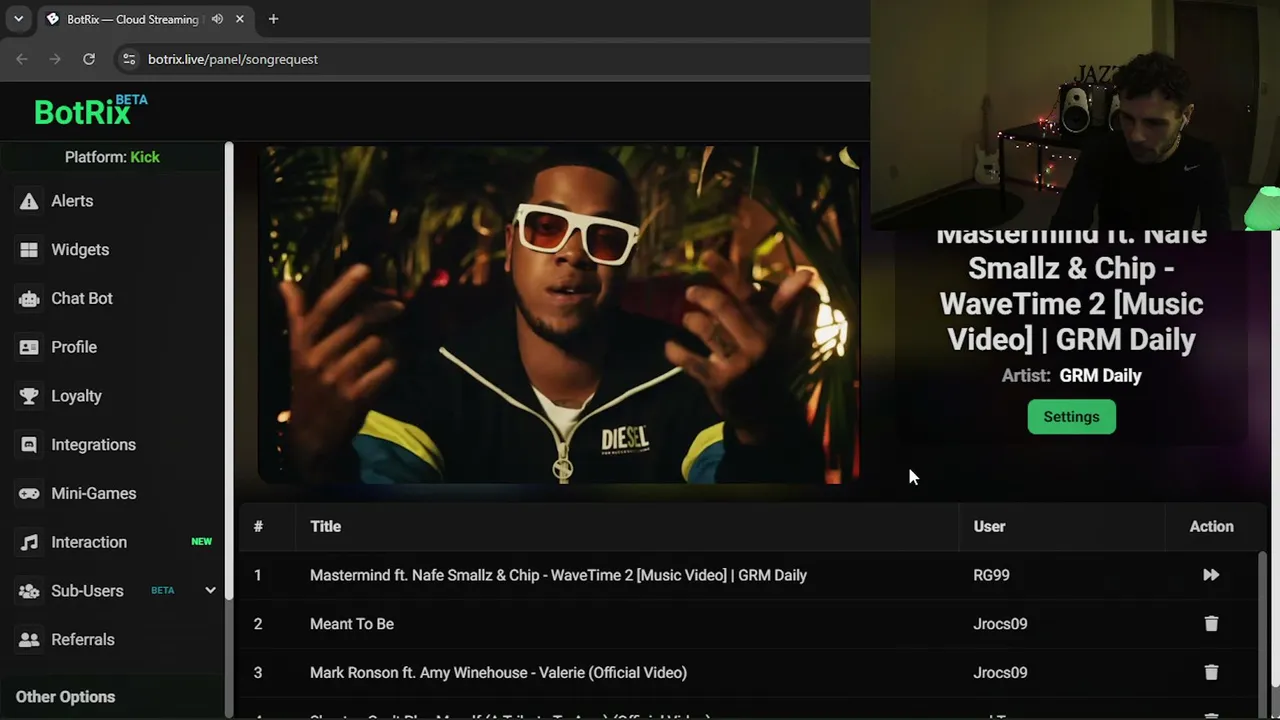Image resolution: width=1280 pixels, height=720 pixels.
Task: Click the BETA badge beside Sub-Users
Action: click(x=162, y=591)
